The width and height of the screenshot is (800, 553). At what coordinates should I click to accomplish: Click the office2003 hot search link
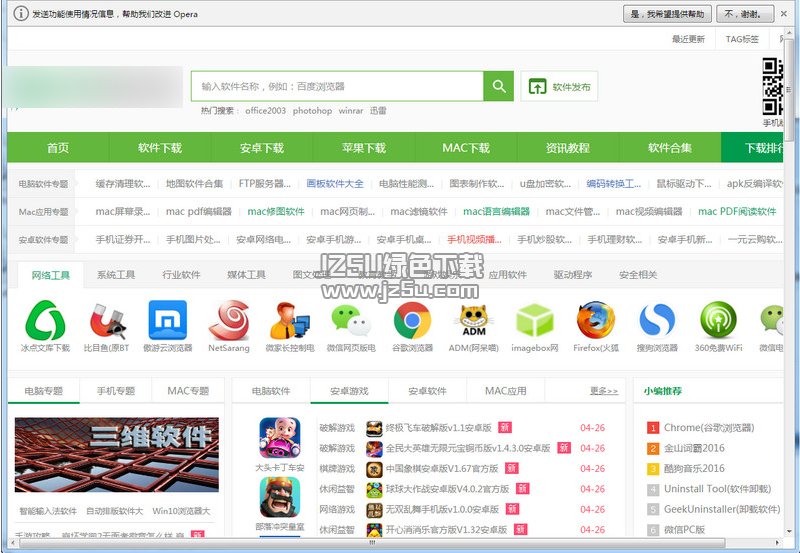265,111
